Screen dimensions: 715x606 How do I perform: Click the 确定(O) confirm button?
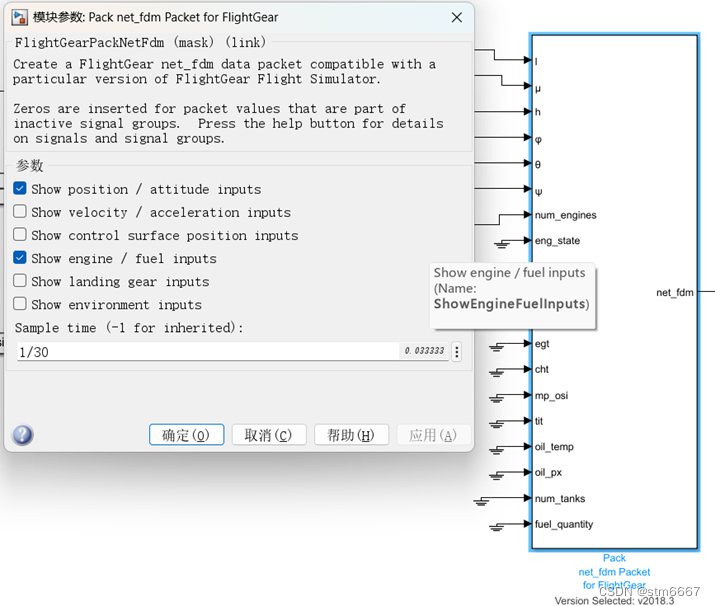(187, 435)
